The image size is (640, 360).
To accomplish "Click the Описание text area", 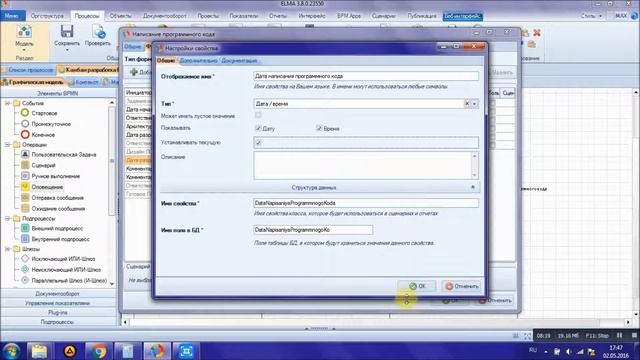I will click(362, 165).
